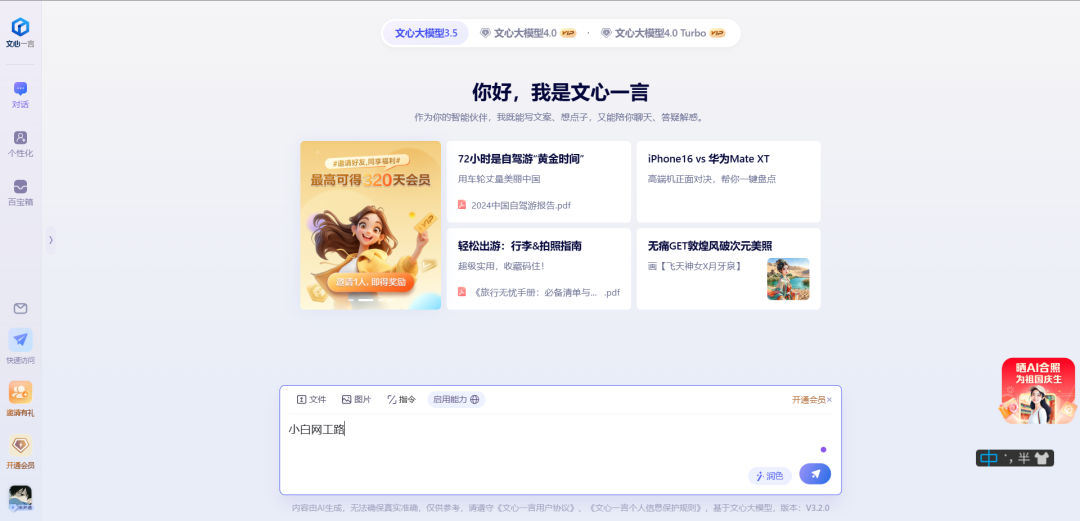Viewport: 1080px width, 521px height.
Task: Open the 邀请有礼 invite gift icon
Action: (20, 392)
